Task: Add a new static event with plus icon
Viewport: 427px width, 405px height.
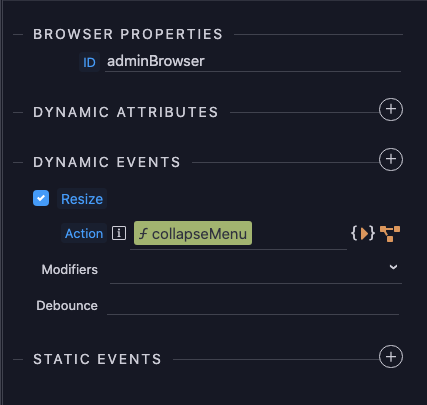Action: point(391,357)
